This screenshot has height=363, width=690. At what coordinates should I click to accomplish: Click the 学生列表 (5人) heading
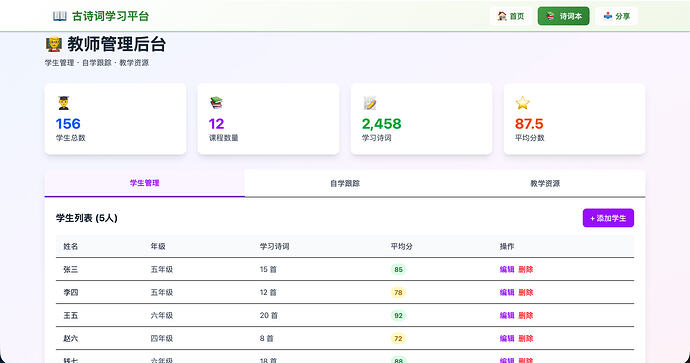click(87, 218)
